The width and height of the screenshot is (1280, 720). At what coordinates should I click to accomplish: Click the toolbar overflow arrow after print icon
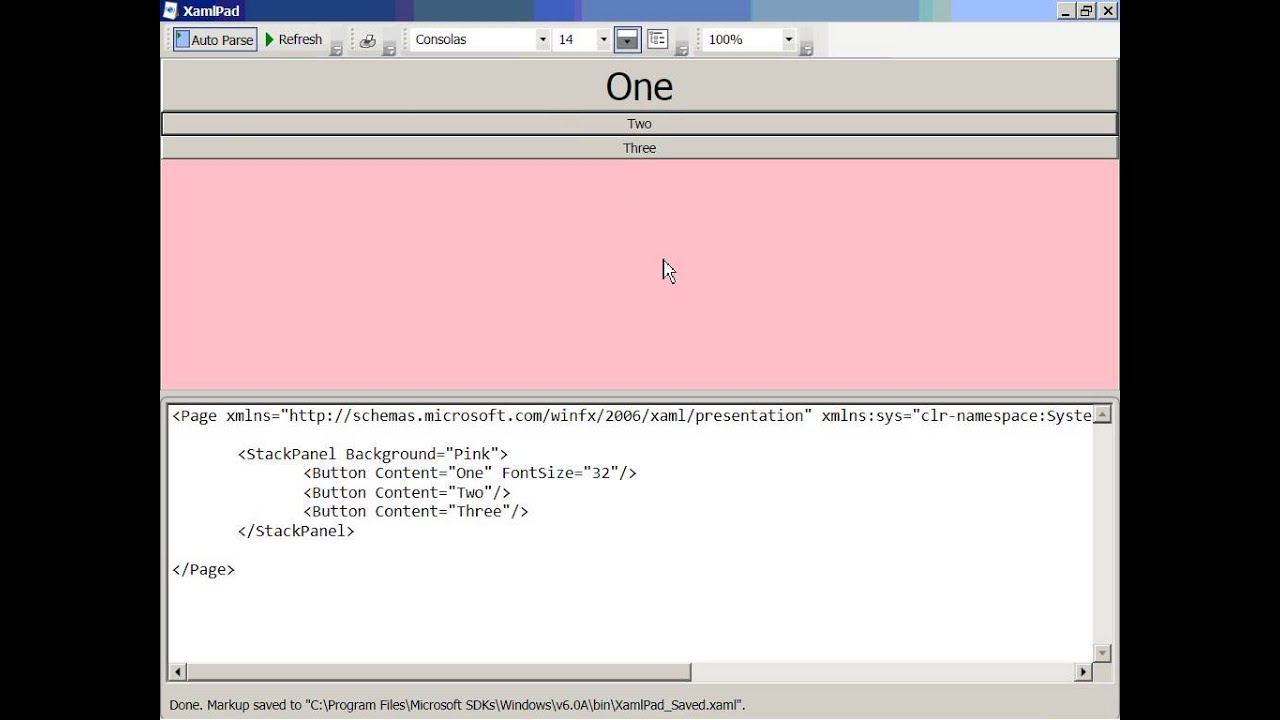[389, 49]
